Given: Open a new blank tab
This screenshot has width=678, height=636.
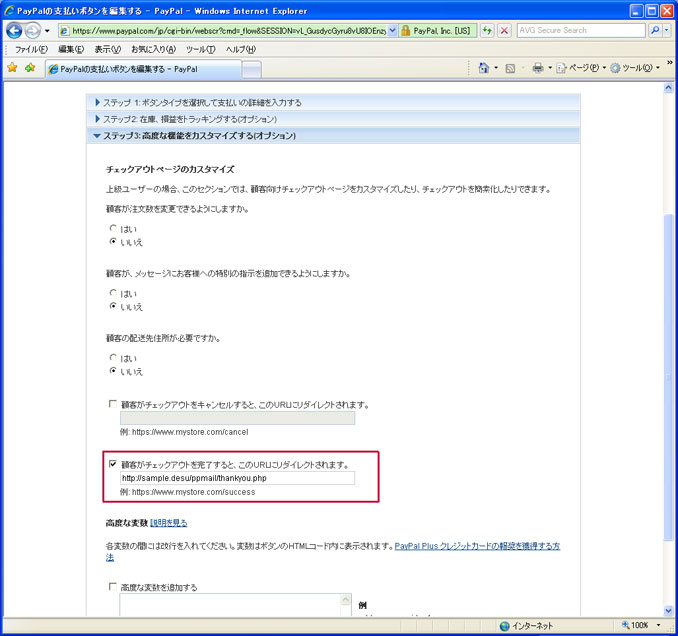Looking at the screenshot, I should (251, 69).
